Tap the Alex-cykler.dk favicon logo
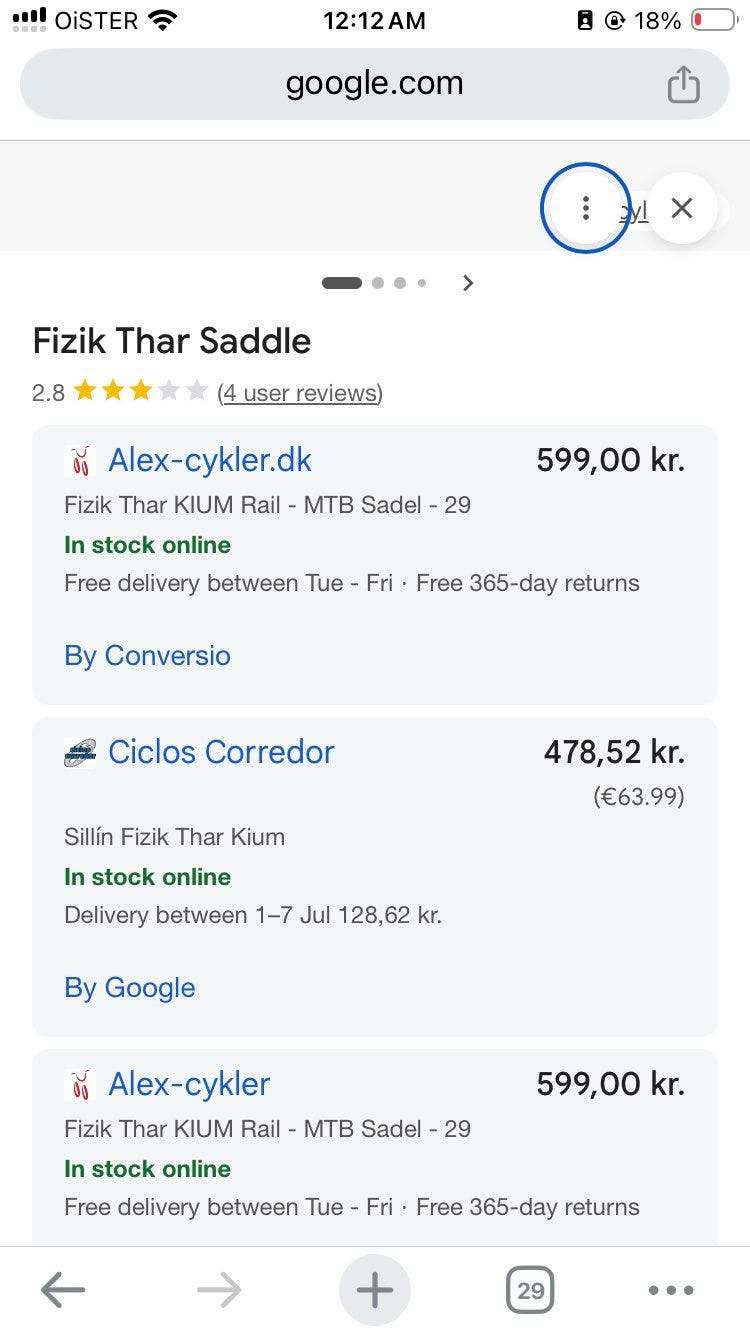This screenshot has width=750, height=1334. 80,461
